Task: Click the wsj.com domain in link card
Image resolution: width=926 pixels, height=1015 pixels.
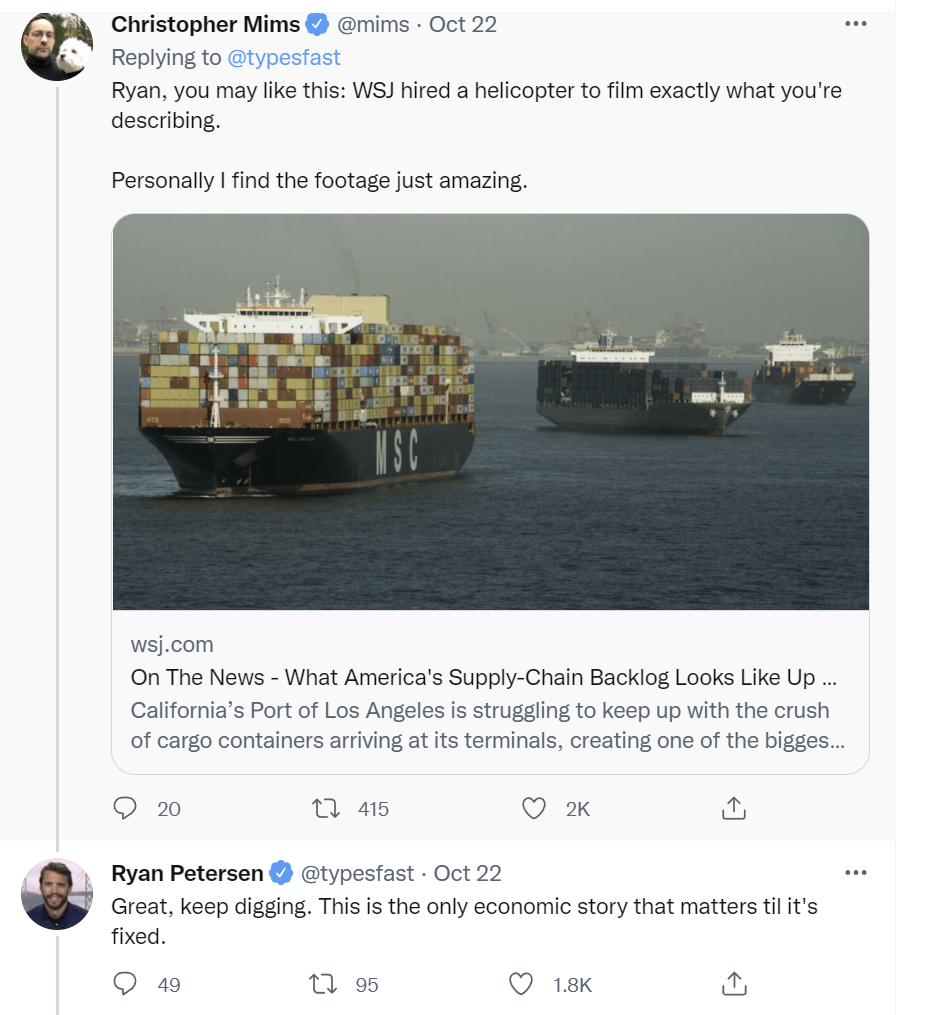Action: click(x=172, y=645)
